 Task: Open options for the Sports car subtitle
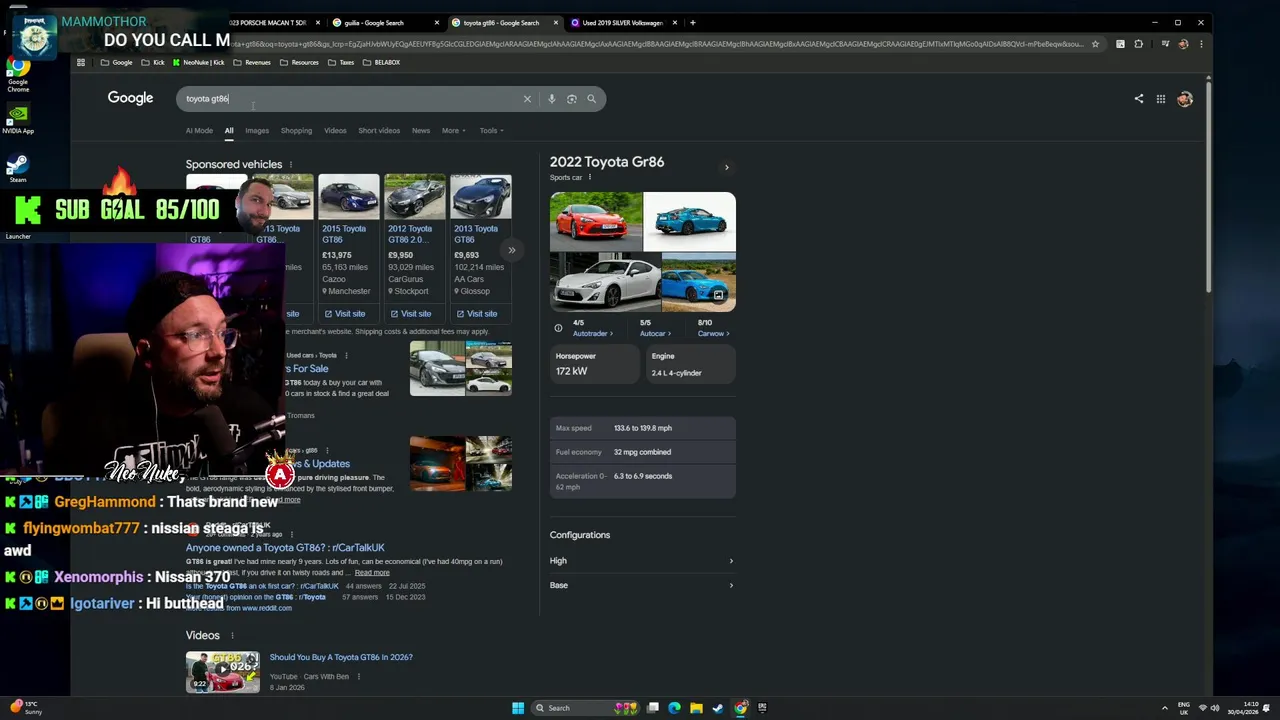click(590, 178)
